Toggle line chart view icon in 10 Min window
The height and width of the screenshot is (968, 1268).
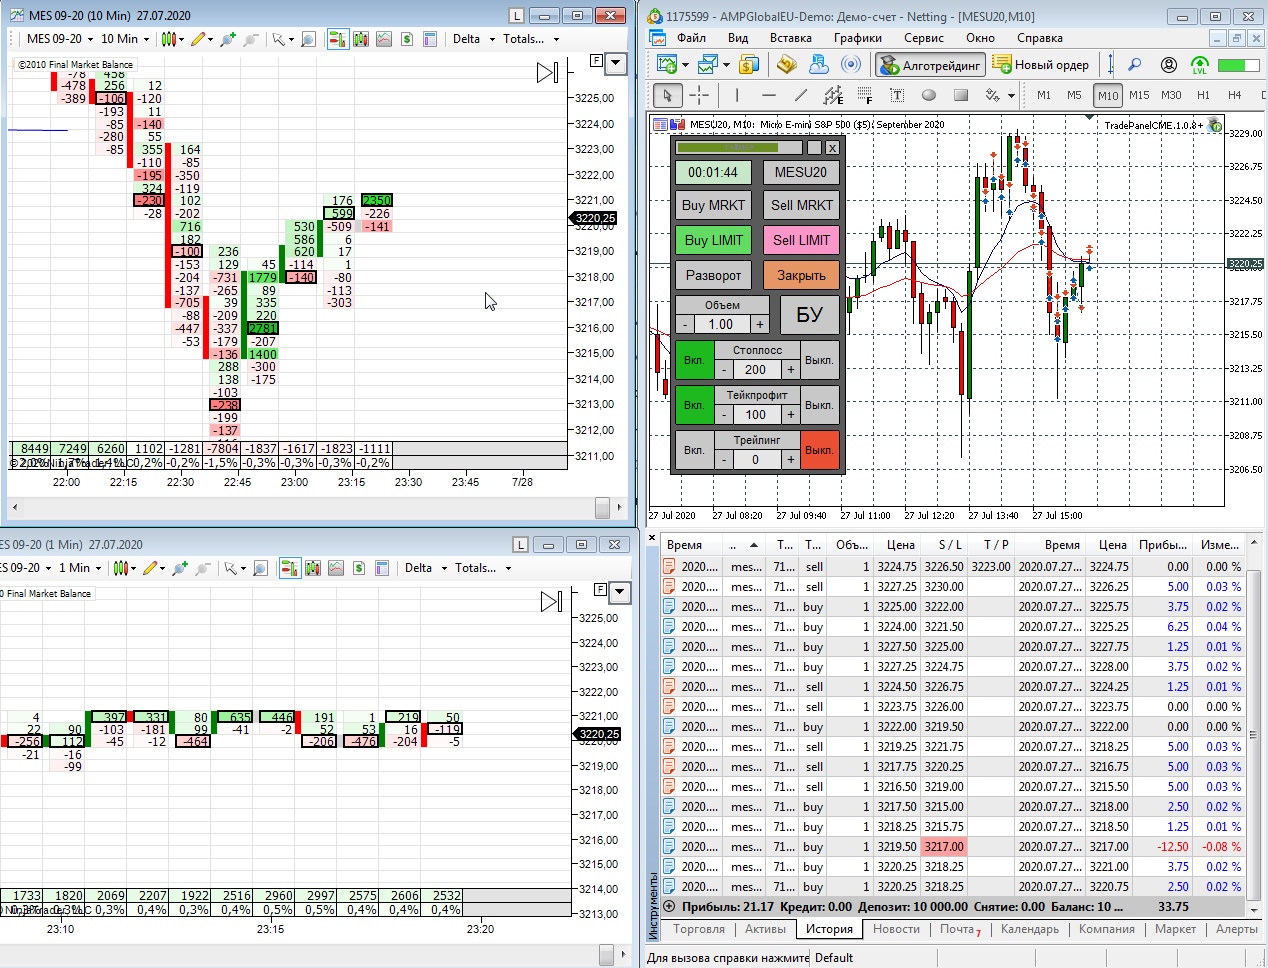pyautogui.click(x=384, y=39)
